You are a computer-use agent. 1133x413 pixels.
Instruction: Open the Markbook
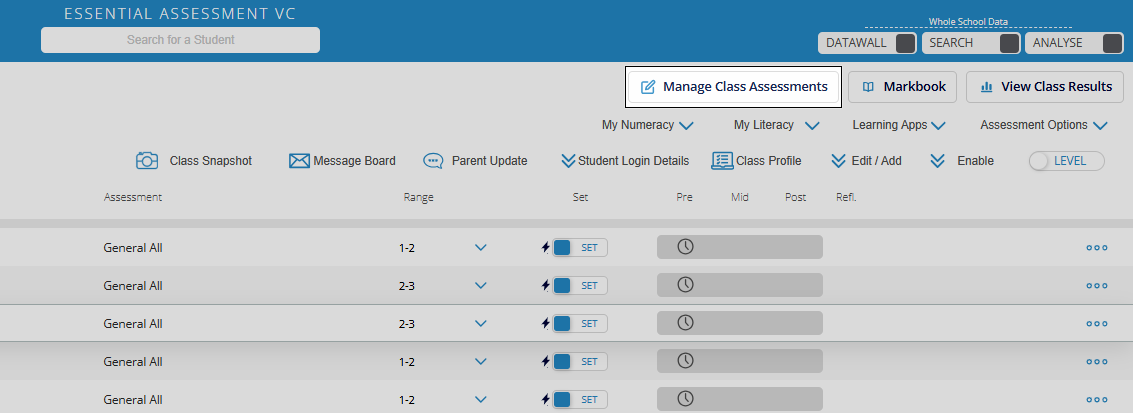pos(902,87)
